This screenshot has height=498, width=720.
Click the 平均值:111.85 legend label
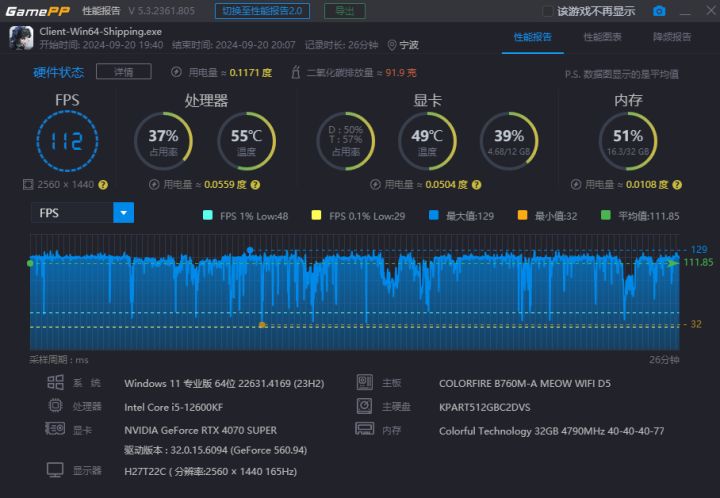[648, 216]
